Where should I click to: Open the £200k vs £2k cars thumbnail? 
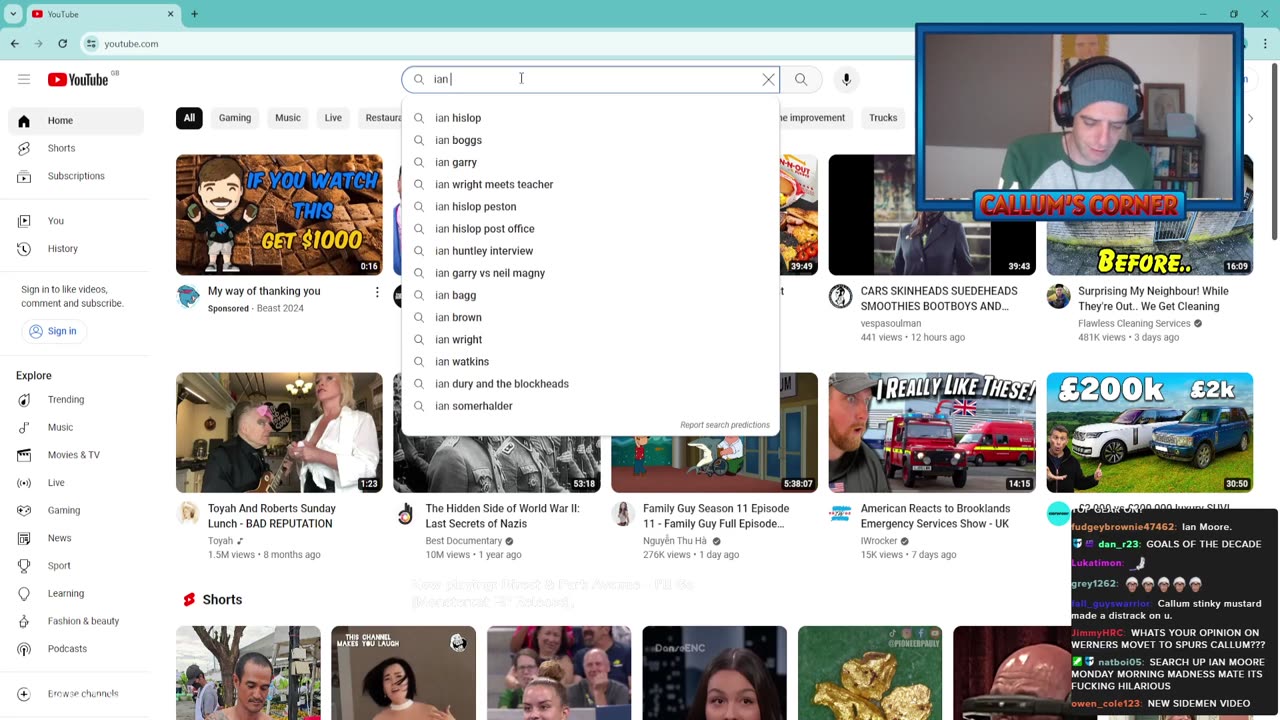pyautogui.click(x=1149, y=432)
